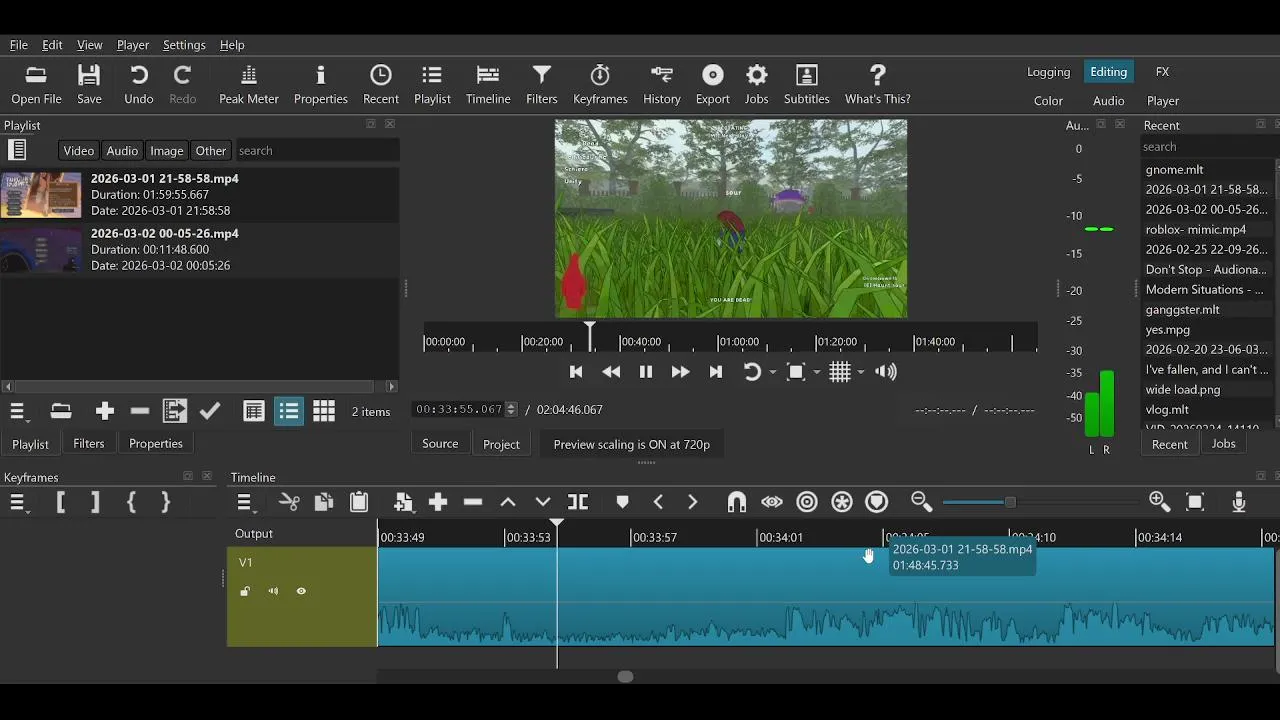Switch the playlist to the details table view

pos(254,411)
